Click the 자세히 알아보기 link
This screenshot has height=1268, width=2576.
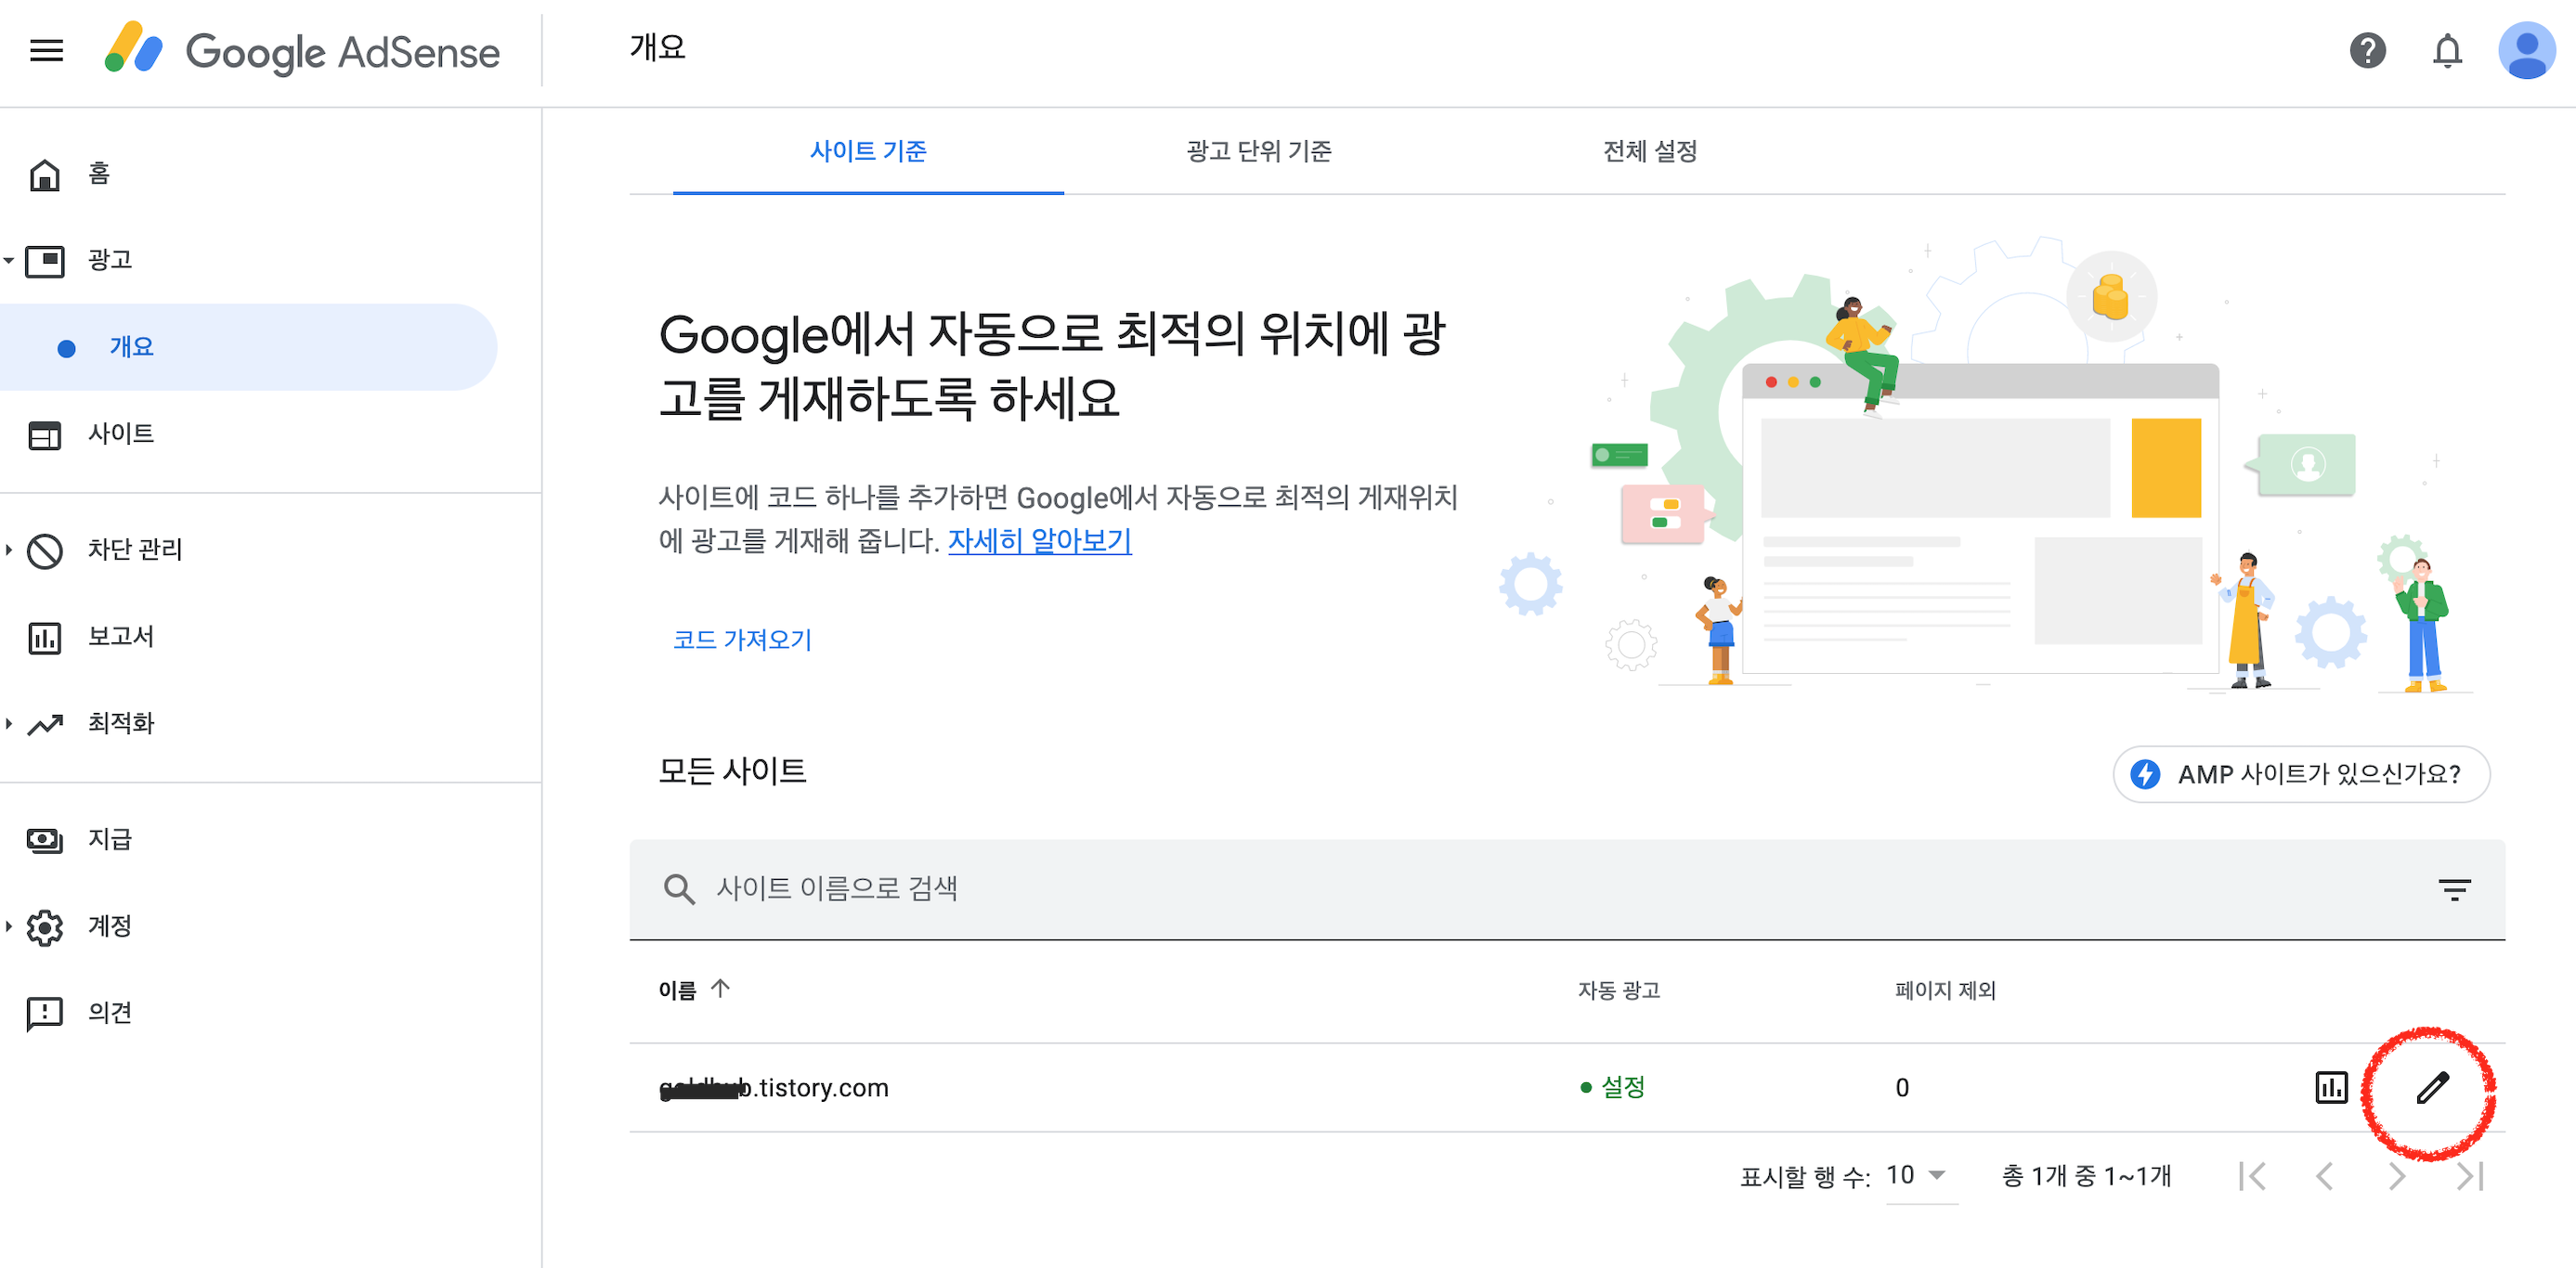1039,541
